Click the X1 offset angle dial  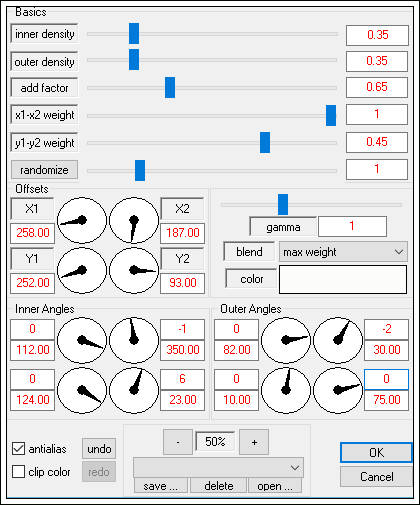point(82,220)
